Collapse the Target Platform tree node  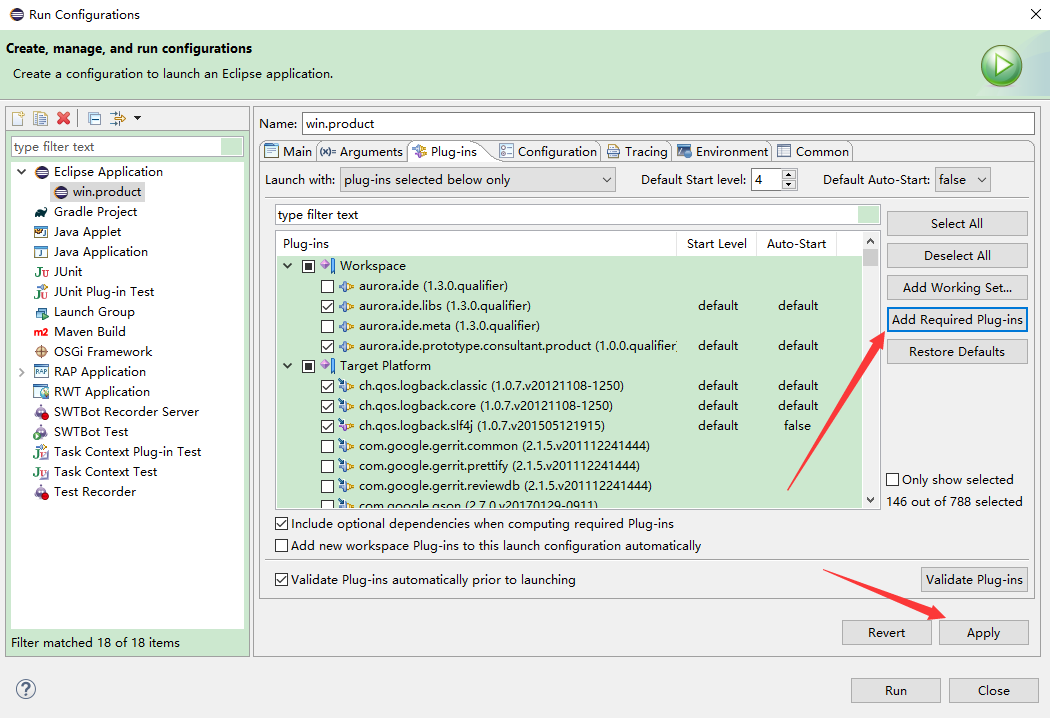pyautogui.click(x=288, y=365)
